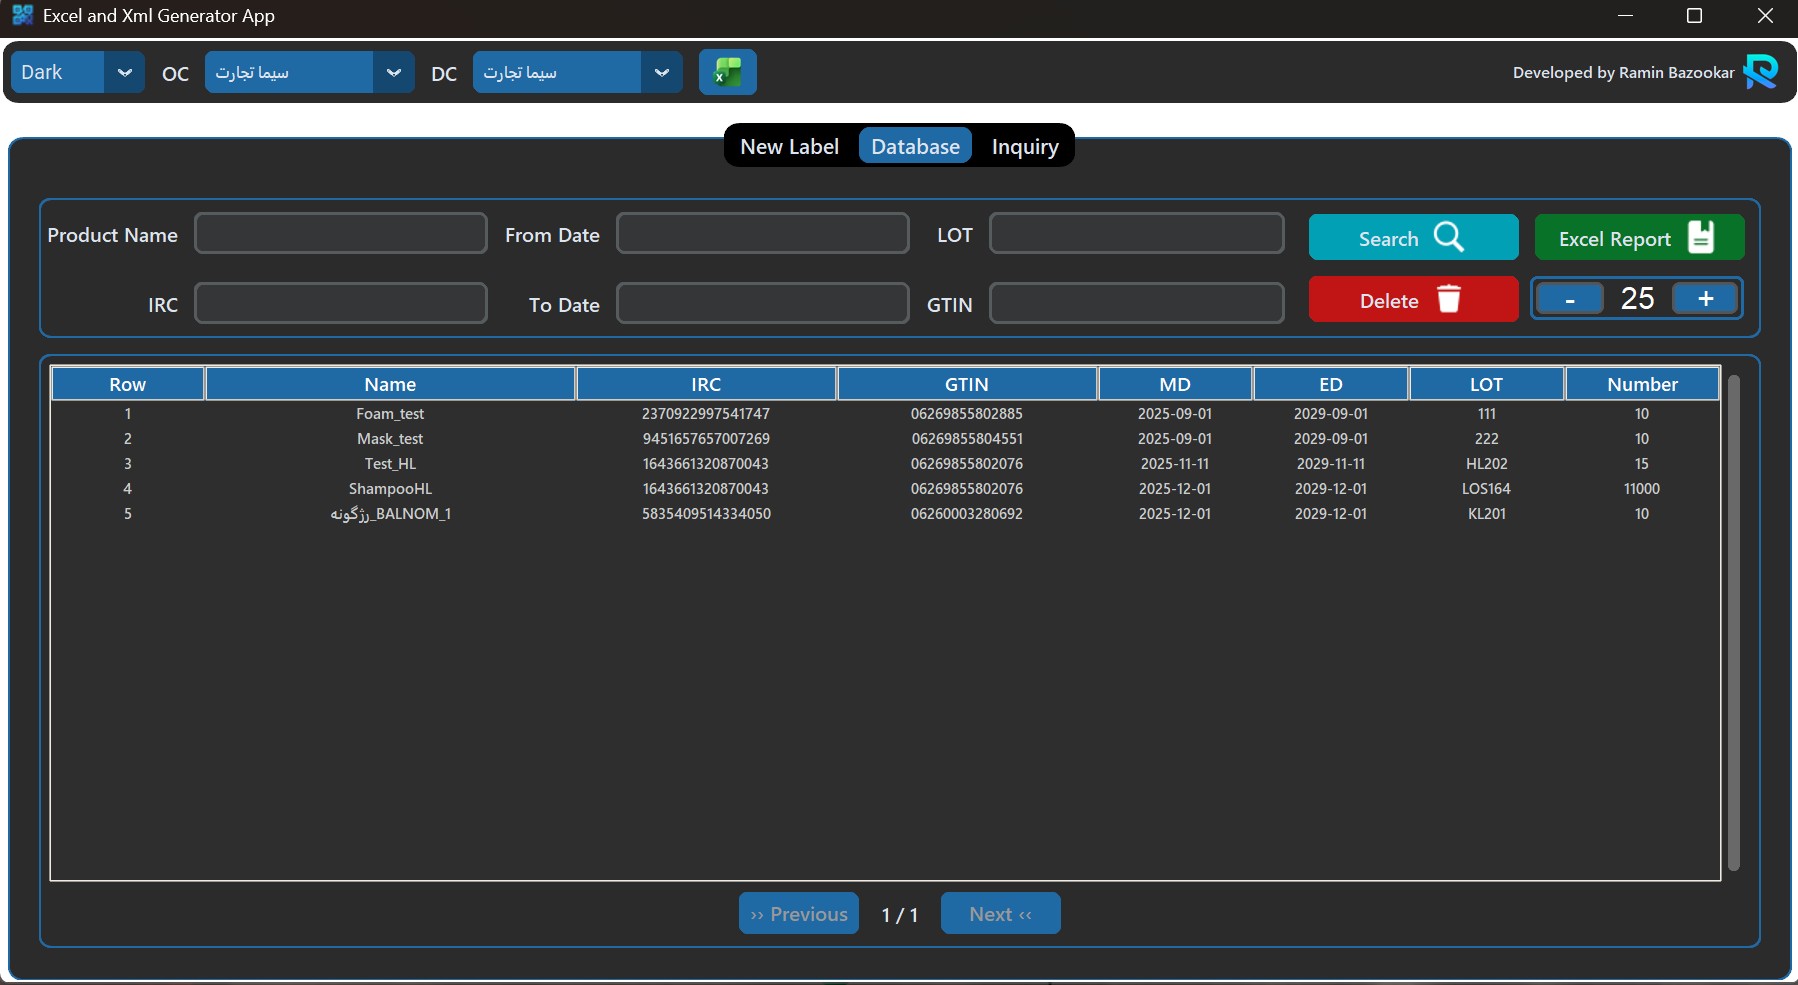Expand the DC company dropdown
This screenshot has width=1798, height=985.
pyautogui.click(x=661, y=72)
